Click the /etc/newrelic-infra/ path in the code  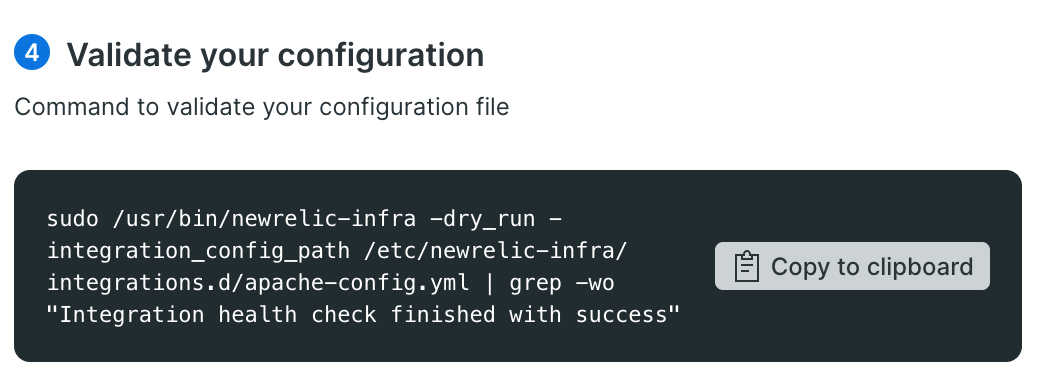(495, 250)
